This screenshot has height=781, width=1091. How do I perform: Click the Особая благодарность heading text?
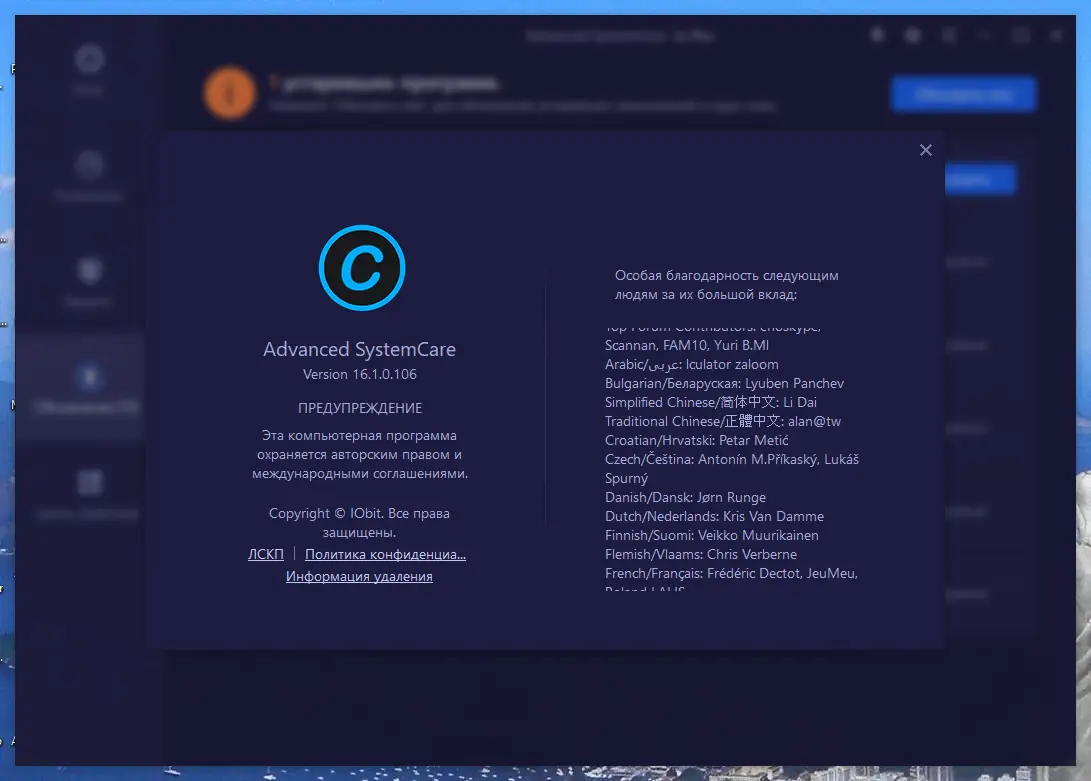pos(726,285)
